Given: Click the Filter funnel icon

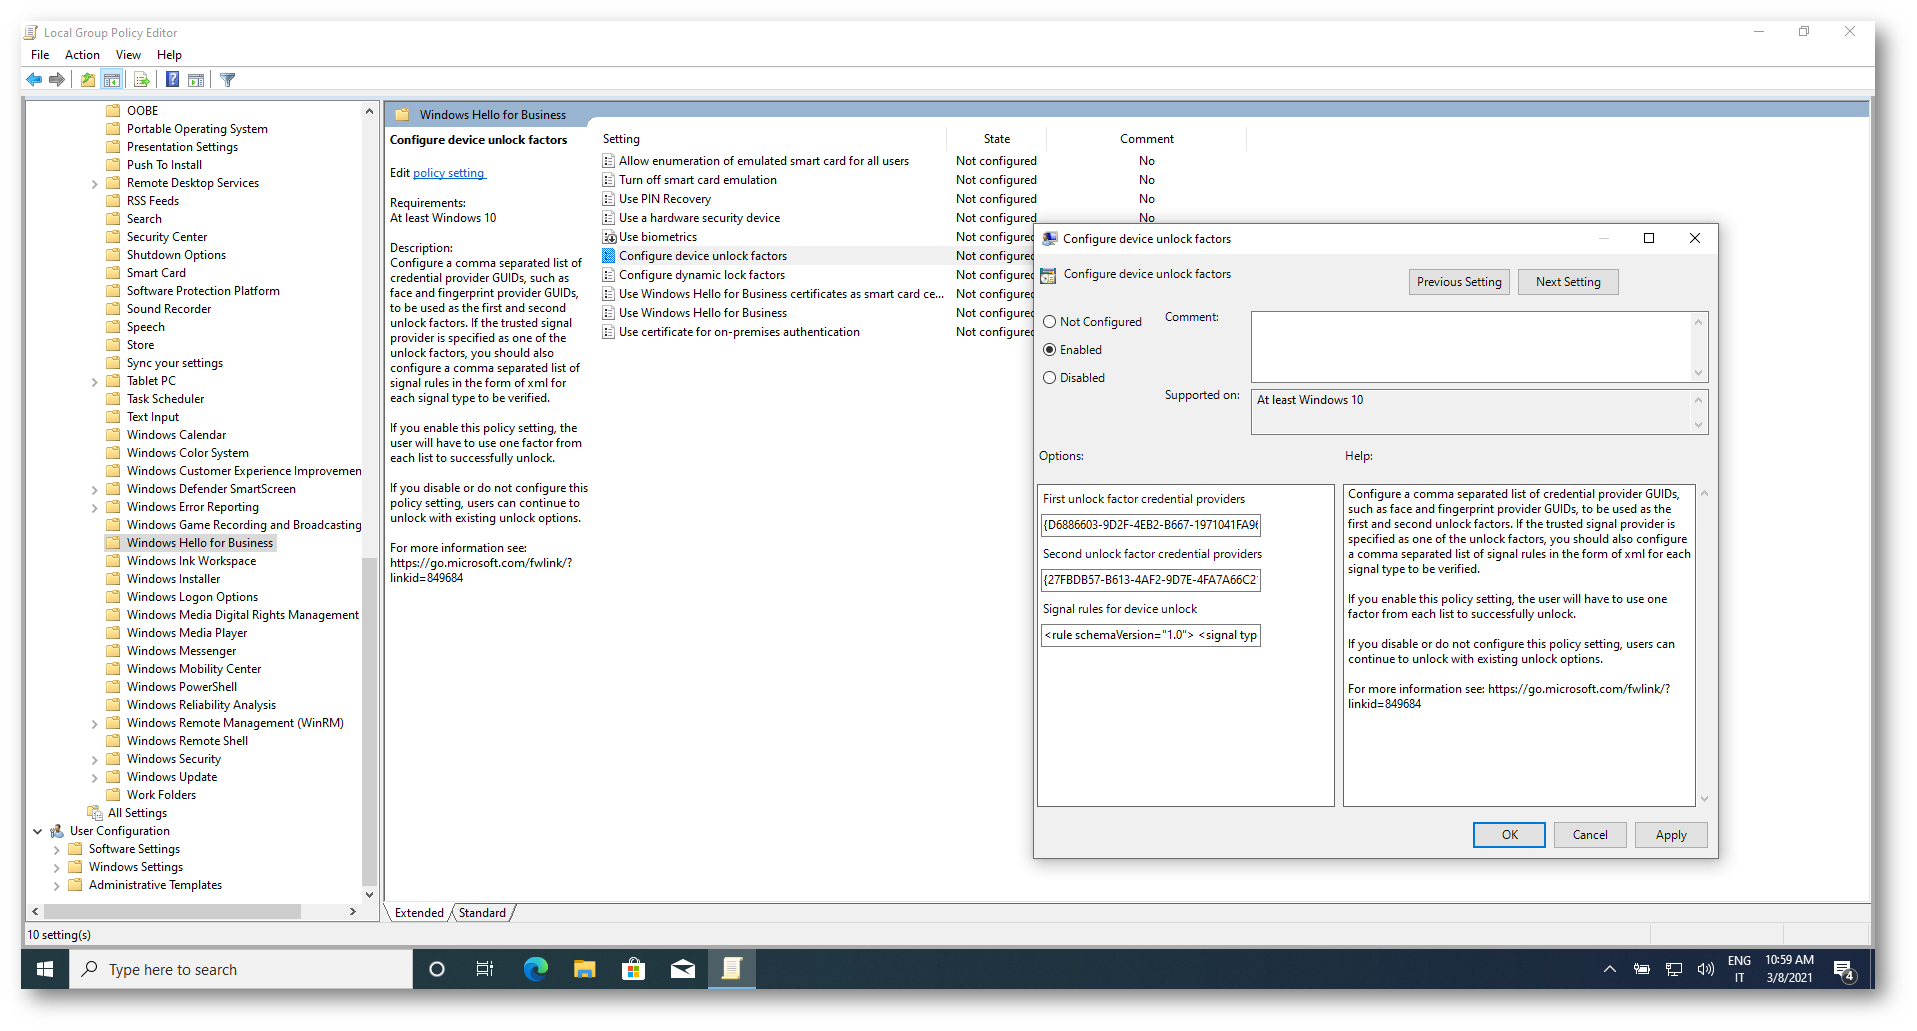Looking at the screenshot, I should (228, 80).
